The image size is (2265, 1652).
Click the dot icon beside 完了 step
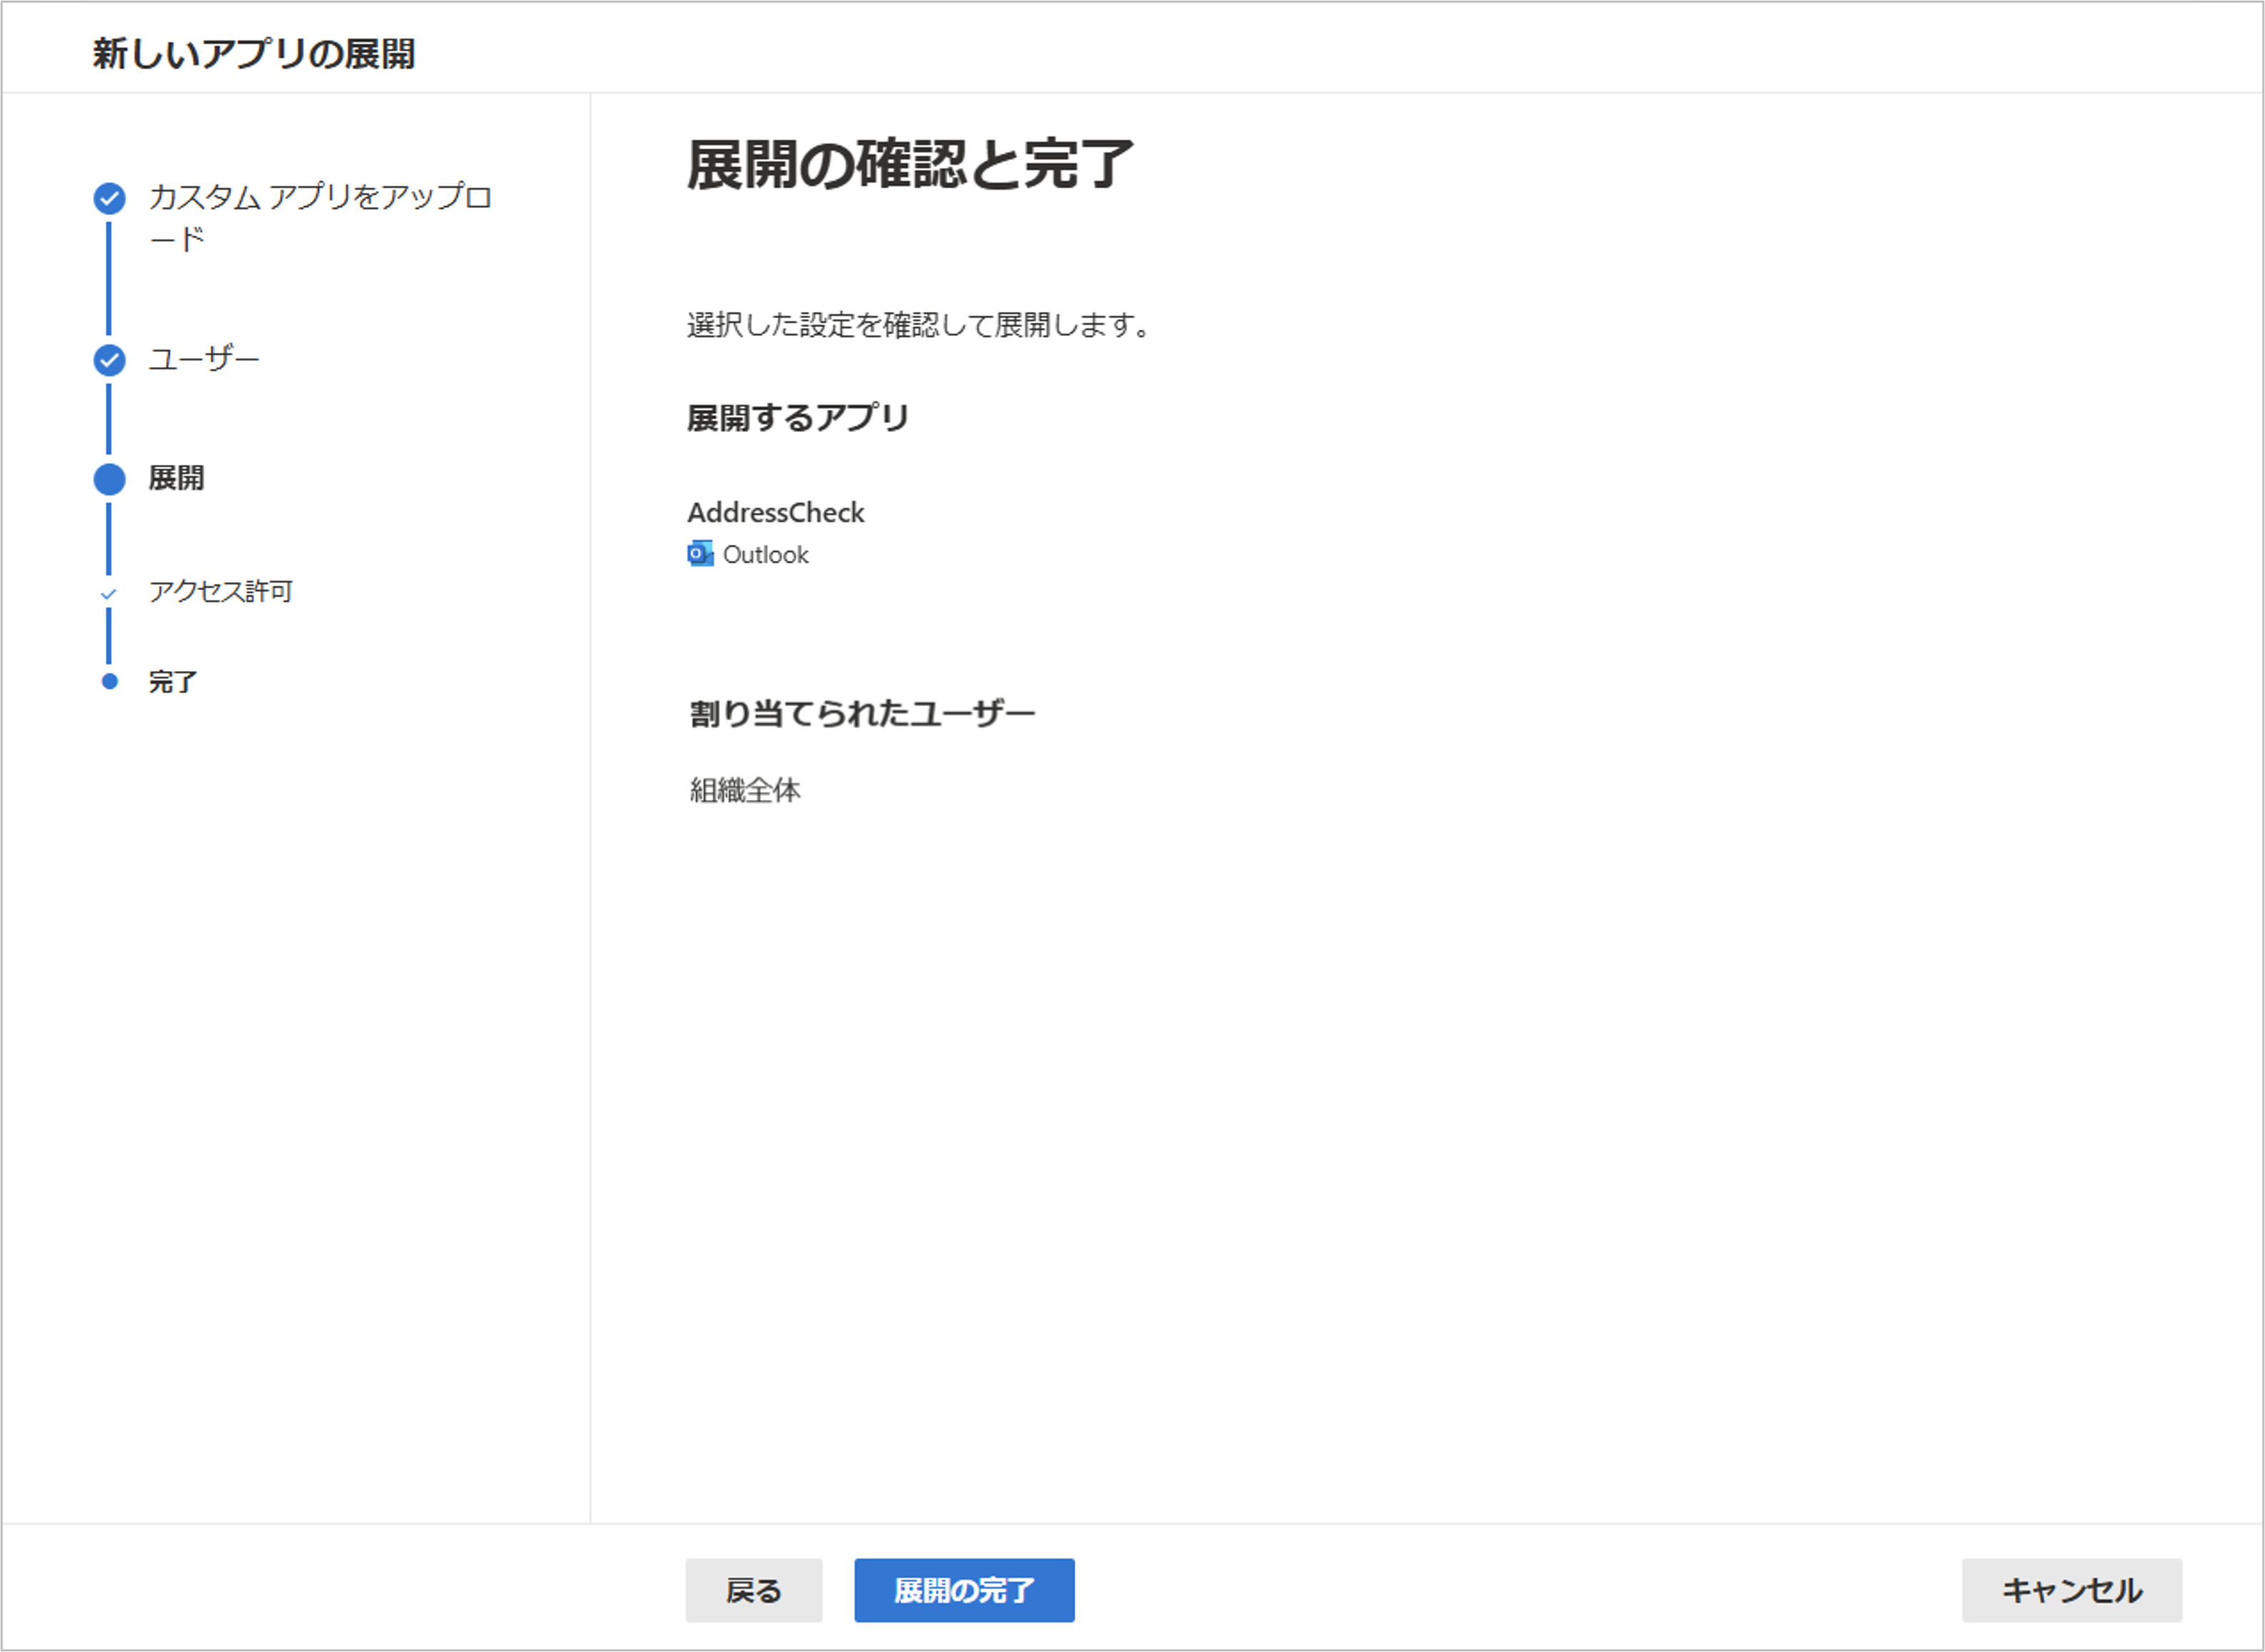[109, 681]
